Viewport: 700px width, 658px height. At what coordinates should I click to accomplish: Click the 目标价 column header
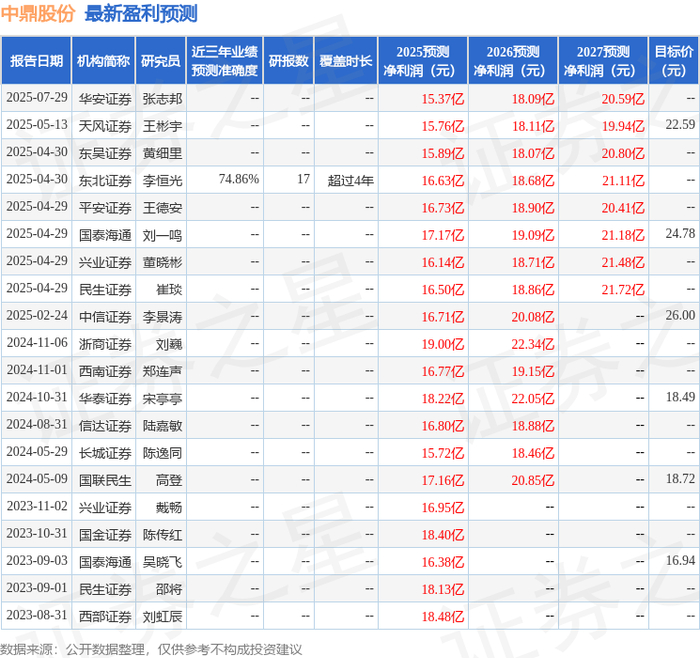pos(673,61)
